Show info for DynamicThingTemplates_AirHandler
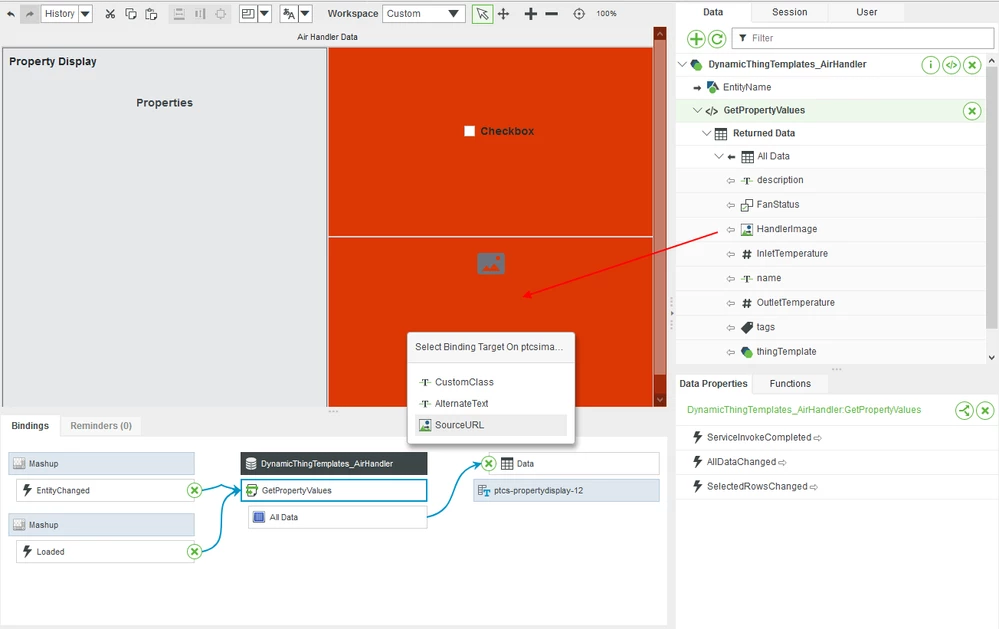 point(930,64)
